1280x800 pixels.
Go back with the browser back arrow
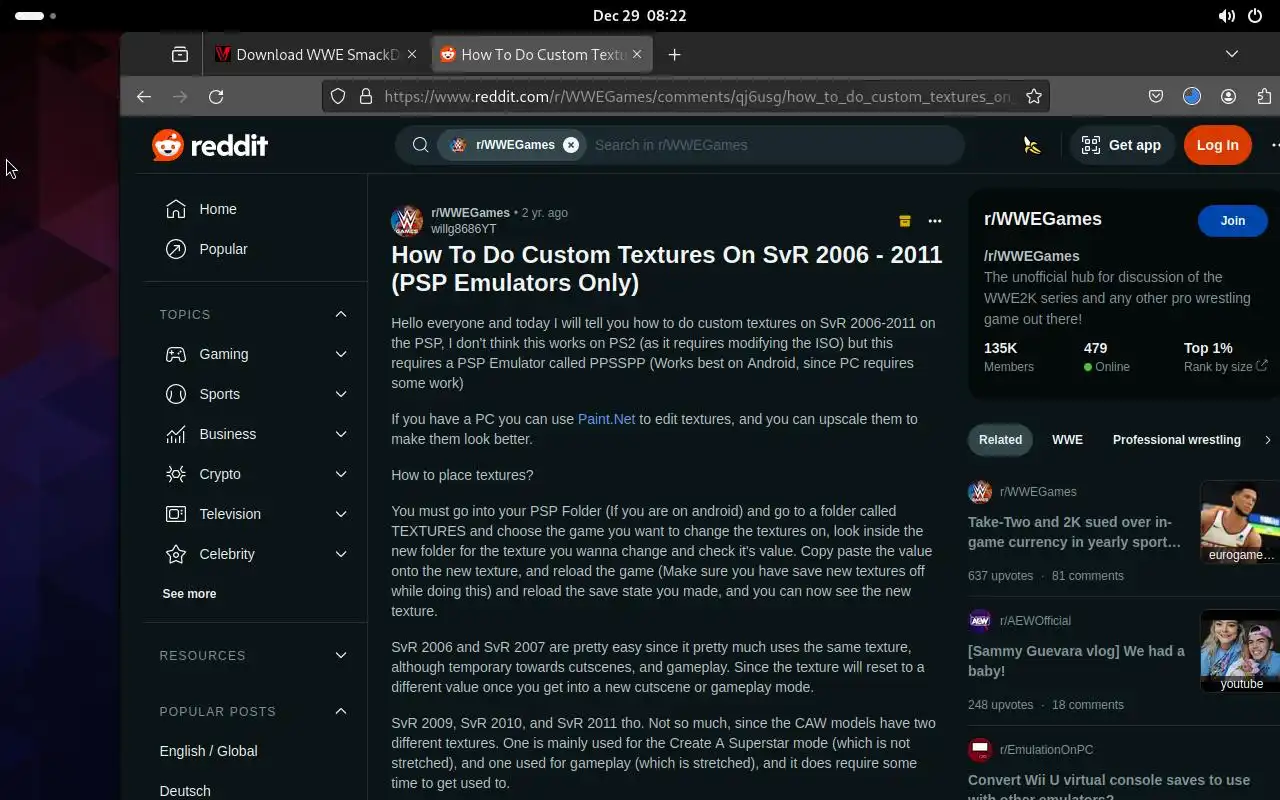[x=144, y=97]
